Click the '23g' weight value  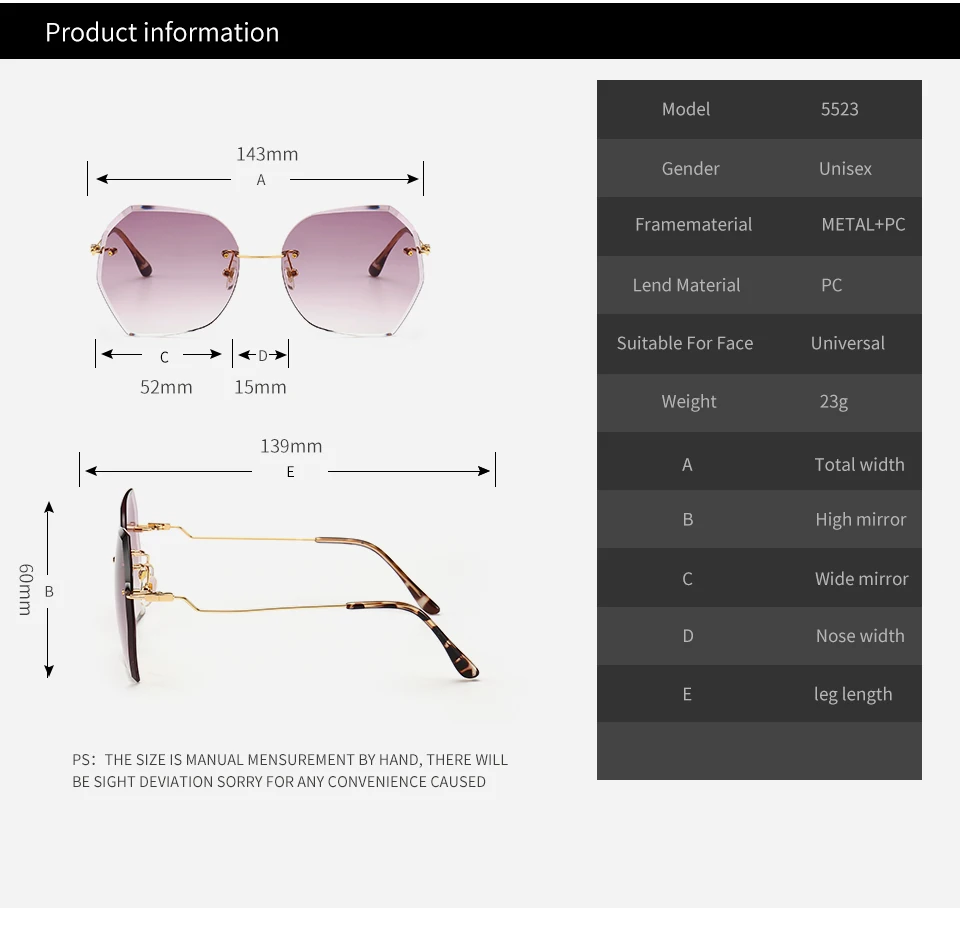pos(833,402)
